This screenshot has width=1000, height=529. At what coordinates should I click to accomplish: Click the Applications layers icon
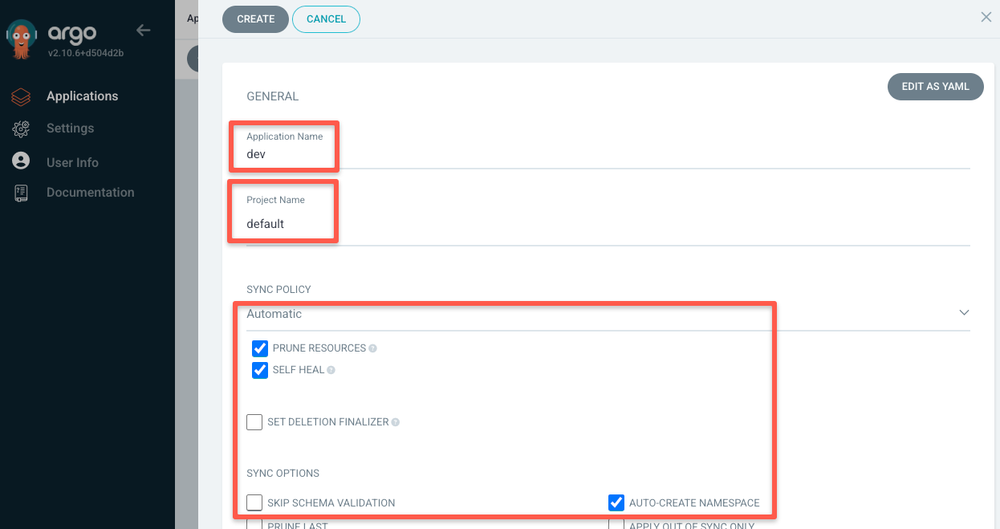click(21, 97)
